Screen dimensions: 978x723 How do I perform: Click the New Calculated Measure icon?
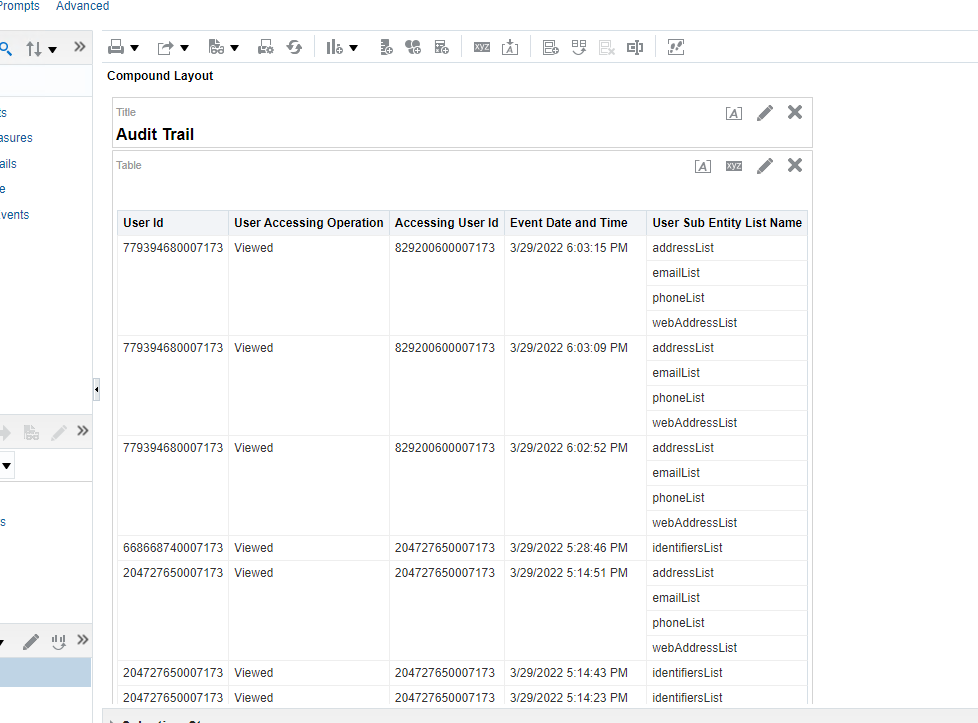[x=441, y=47]
